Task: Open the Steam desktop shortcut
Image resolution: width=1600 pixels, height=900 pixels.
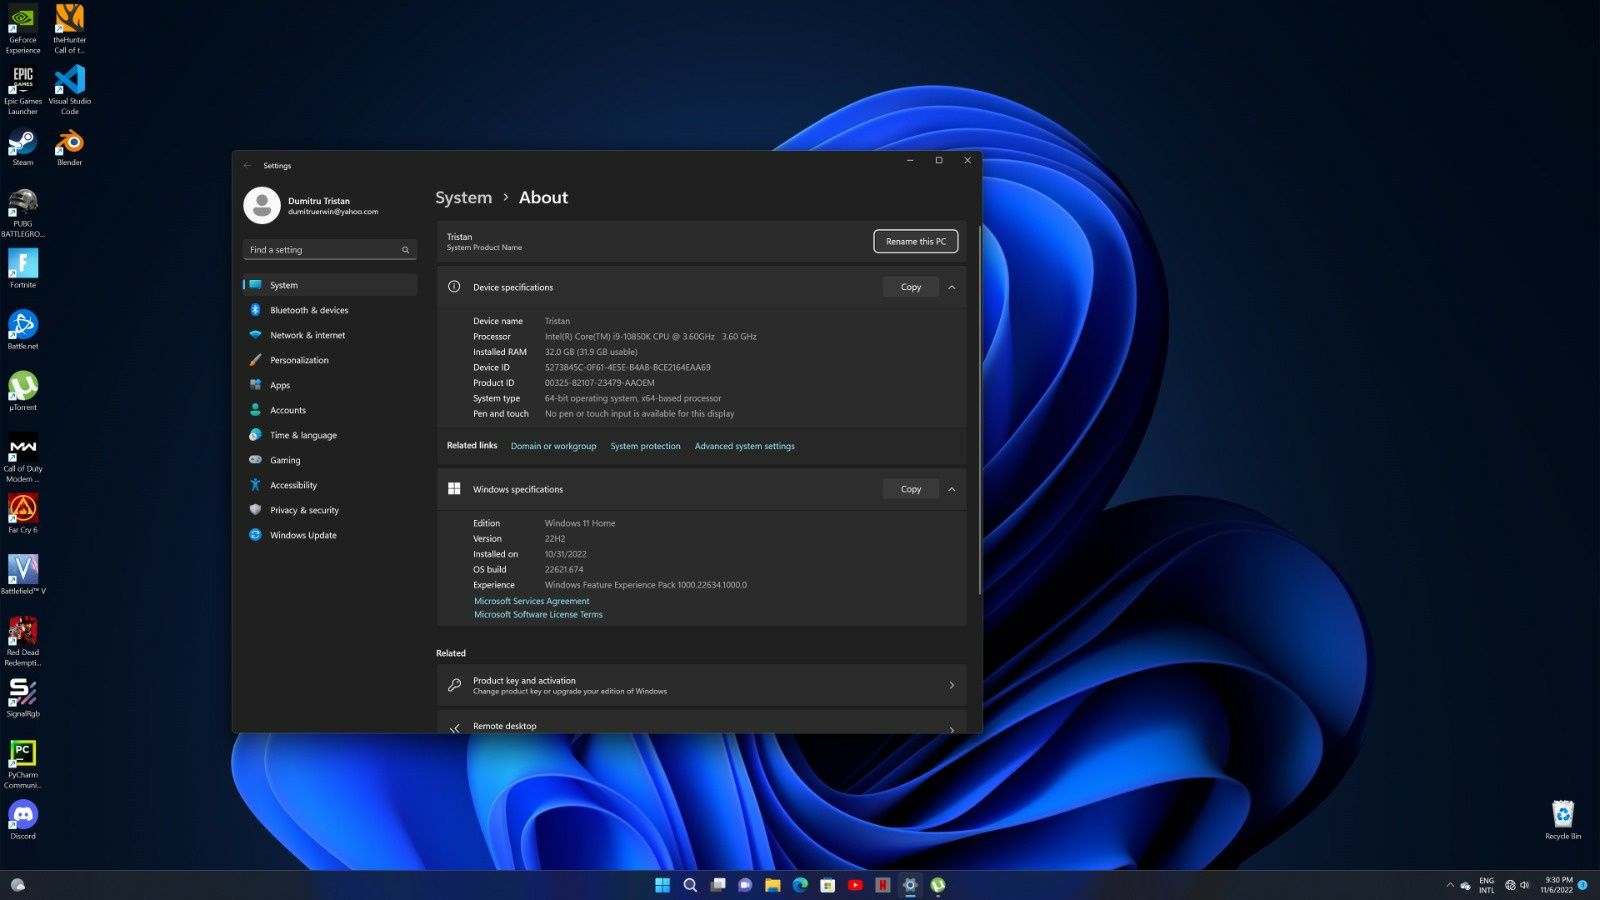Action: click(23, 147)
